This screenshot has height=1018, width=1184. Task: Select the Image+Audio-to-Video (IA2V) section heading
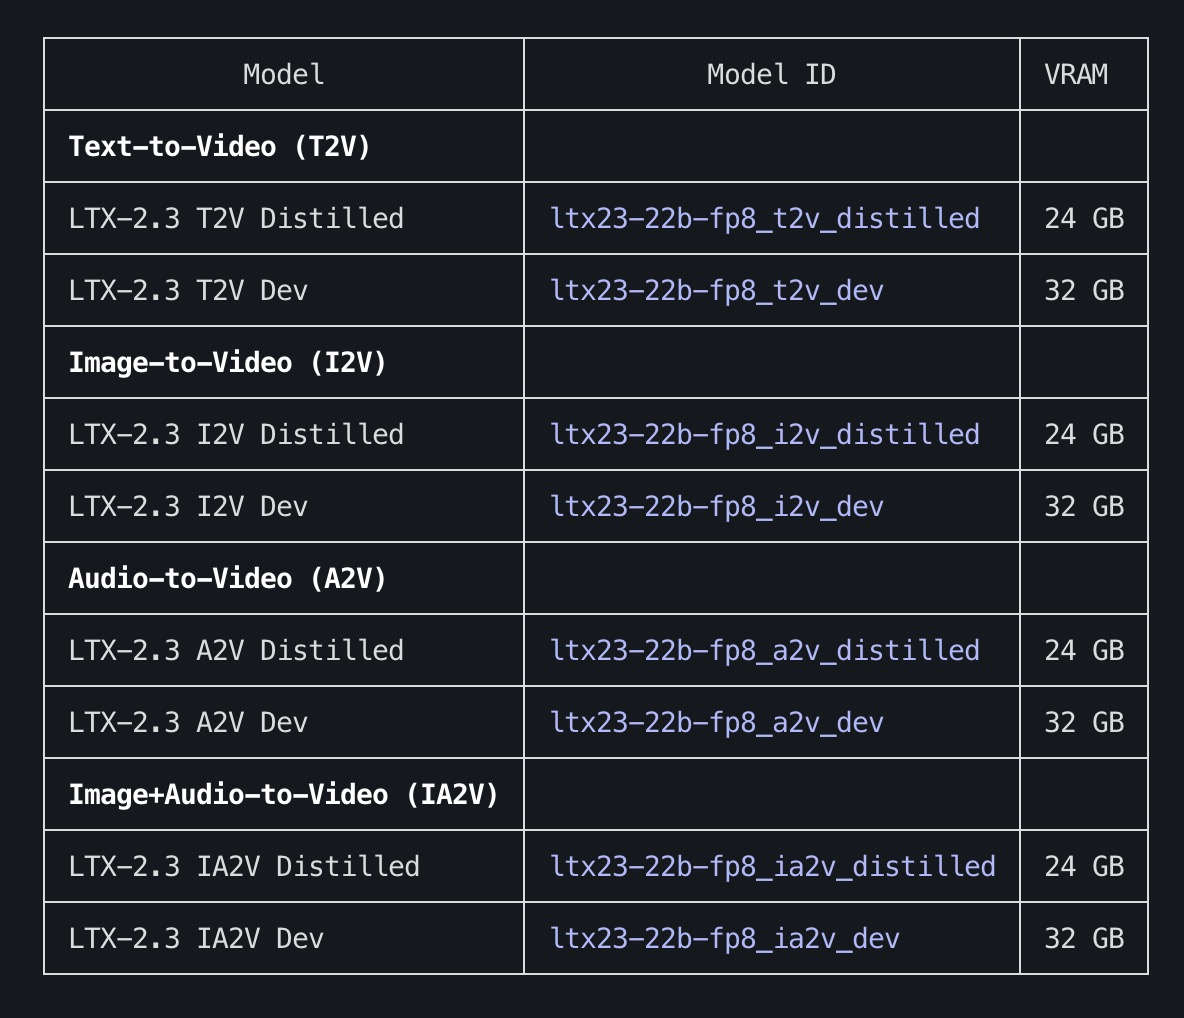[x=283, y=794]
